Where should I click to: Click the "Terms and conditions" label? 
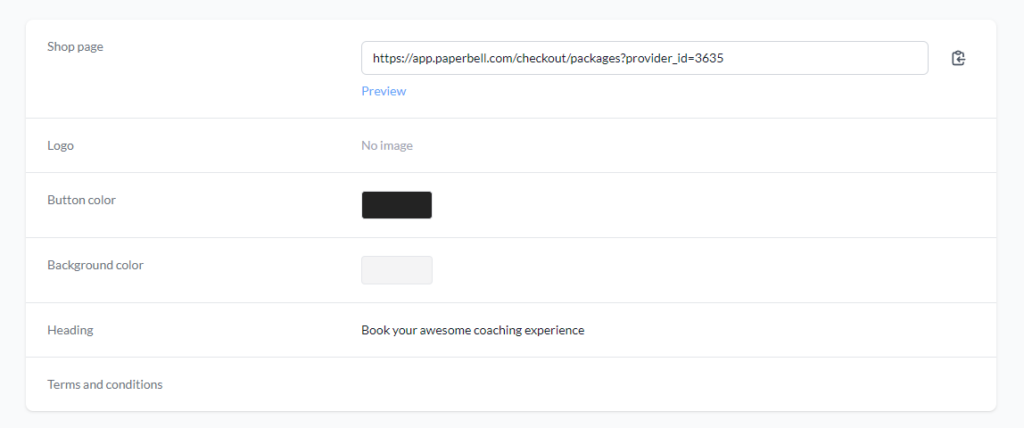coord(104,384)
